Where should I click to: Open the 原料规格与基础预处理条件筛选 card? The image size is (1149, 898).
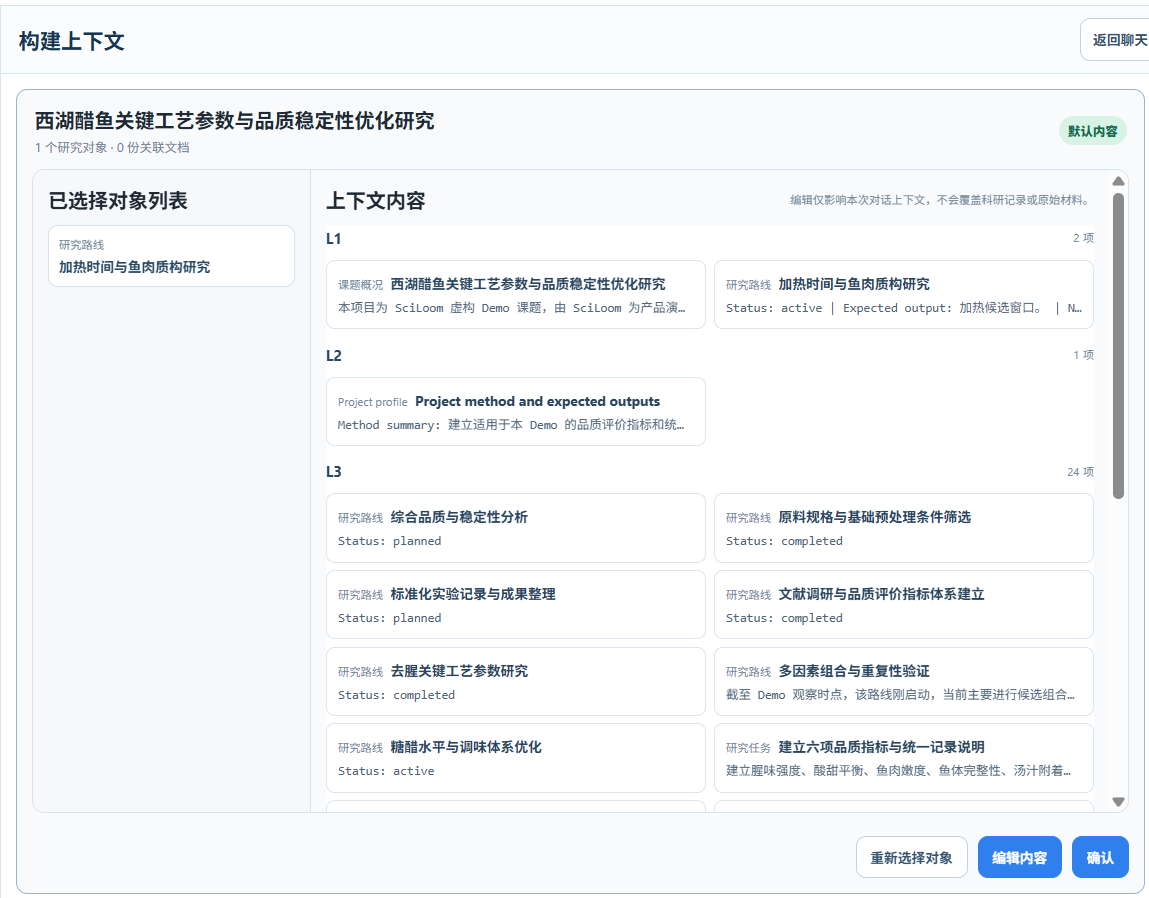click(904, 528)
